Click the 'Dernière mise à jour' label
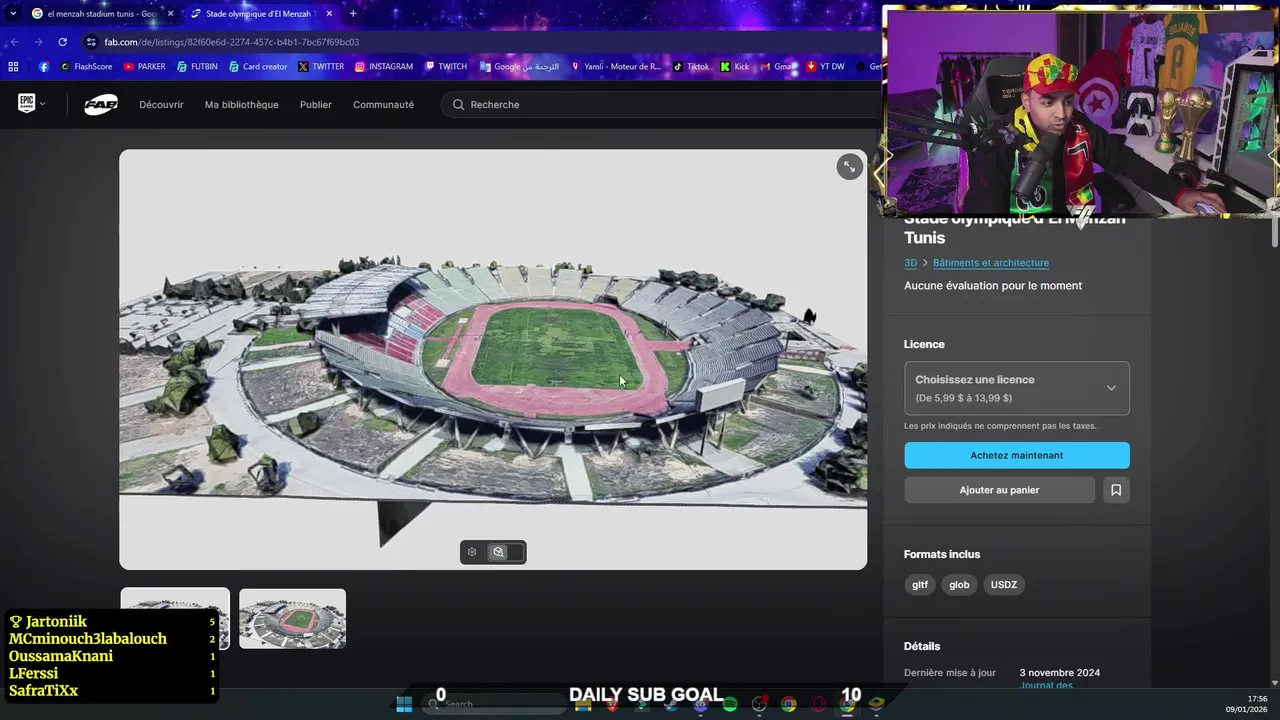1280x720 pixels. coord(950,673)
